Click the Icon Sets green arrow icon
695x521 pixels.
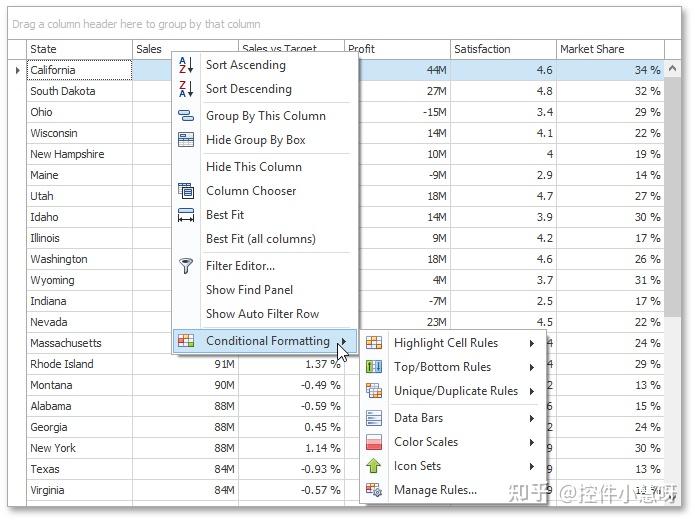pos(374,466)
